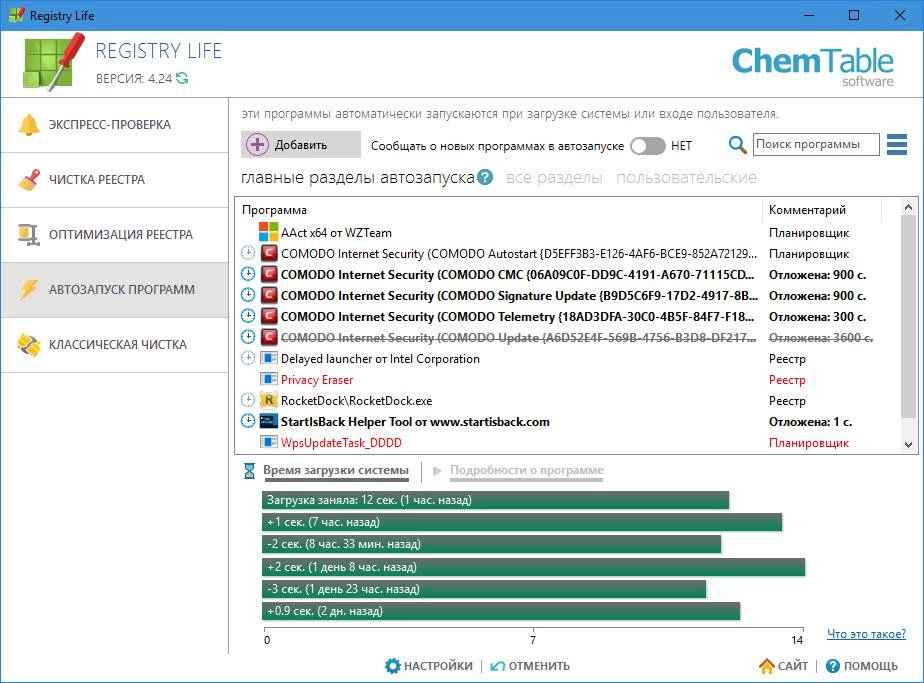Select AAct x64 от WZTeam entry
Viewport: 924px width, 683px height.
tap(336, 233)
